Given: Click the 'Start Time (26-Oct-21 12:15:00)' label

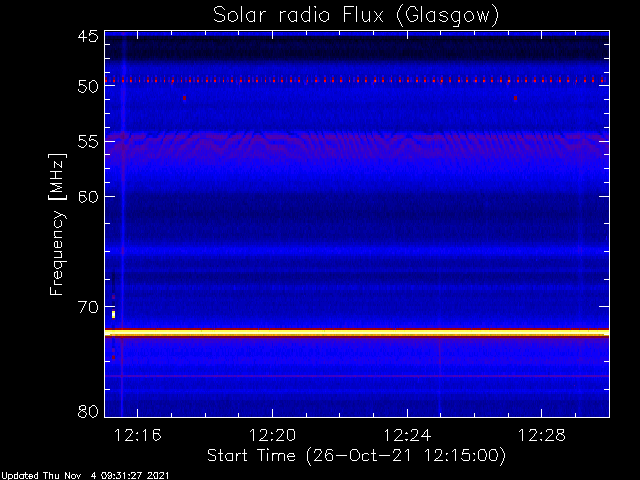Looking at the screenshot, I should pos(356,456).
